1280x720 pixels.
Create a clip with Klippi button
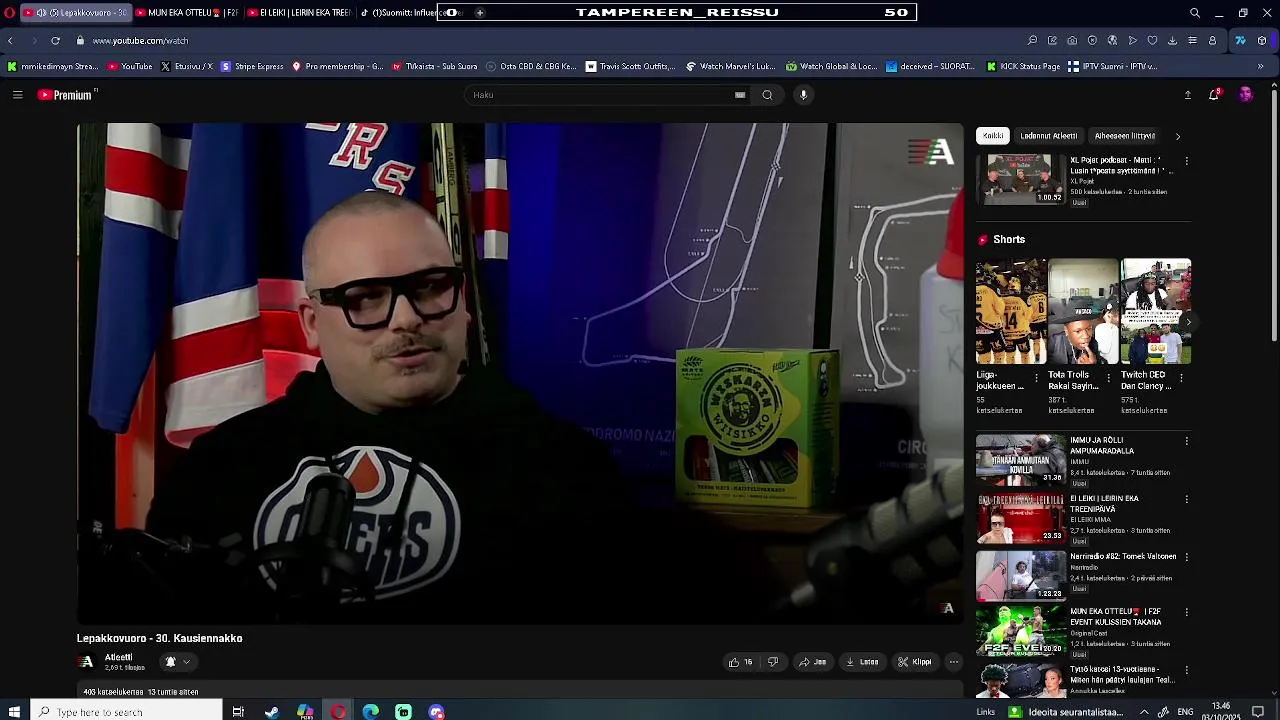click(x=915, y=662)
